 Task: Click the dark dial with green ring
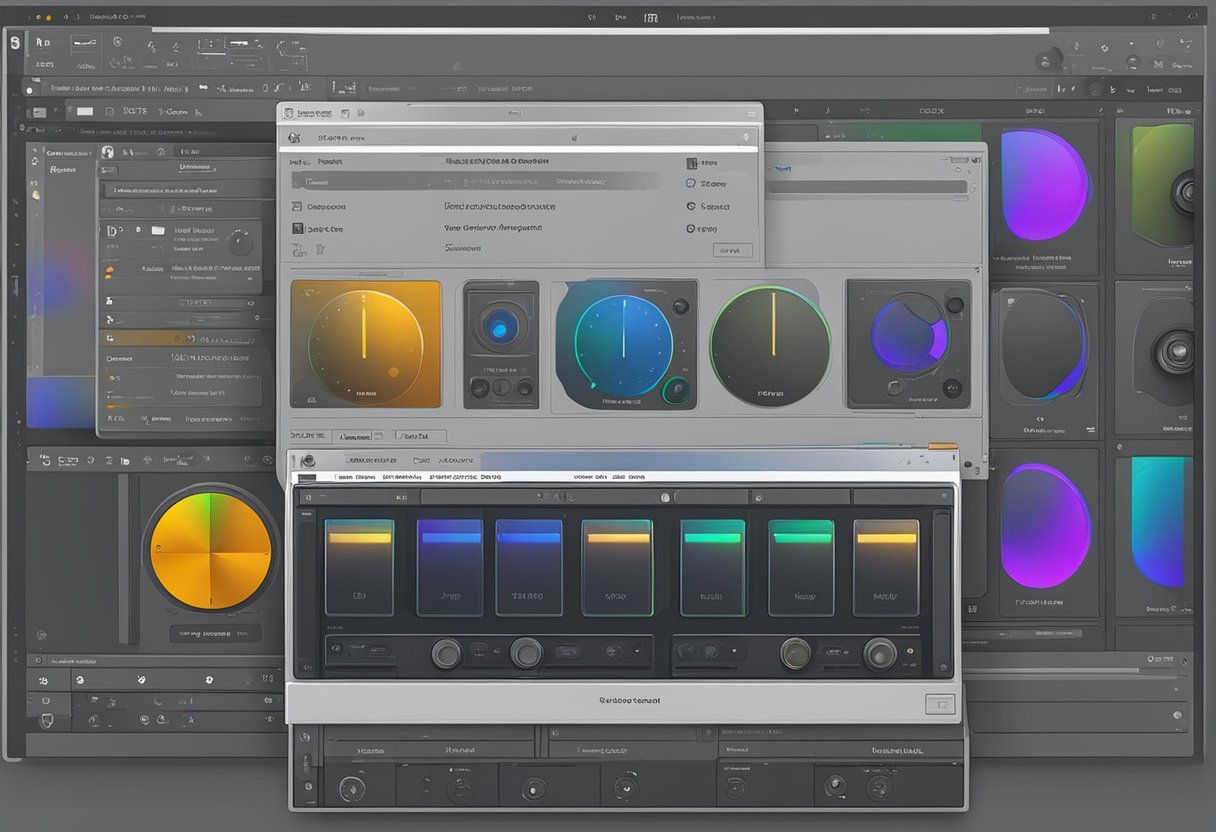770,346
